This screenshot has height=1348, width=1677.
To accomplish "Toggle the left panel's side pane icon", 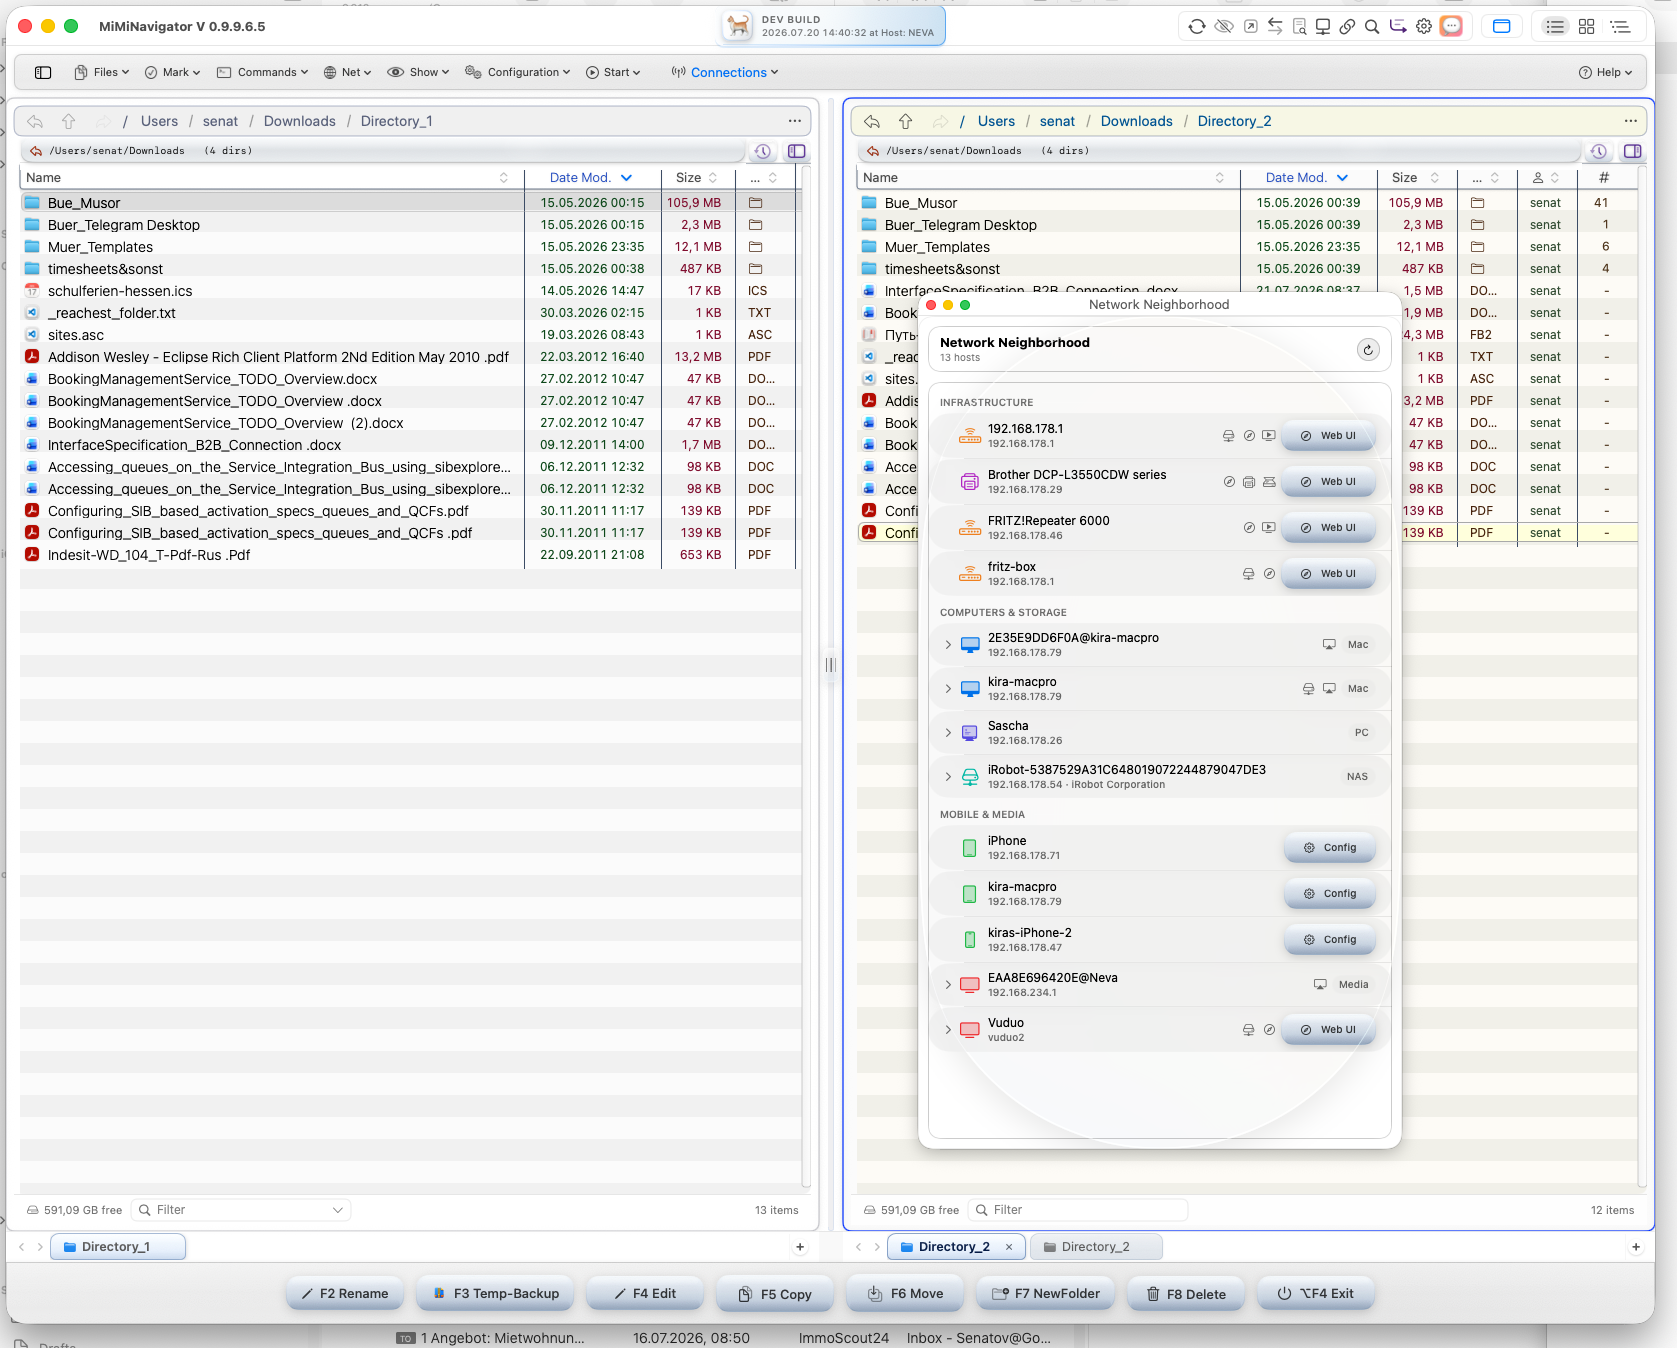I will tap(797, 151).
